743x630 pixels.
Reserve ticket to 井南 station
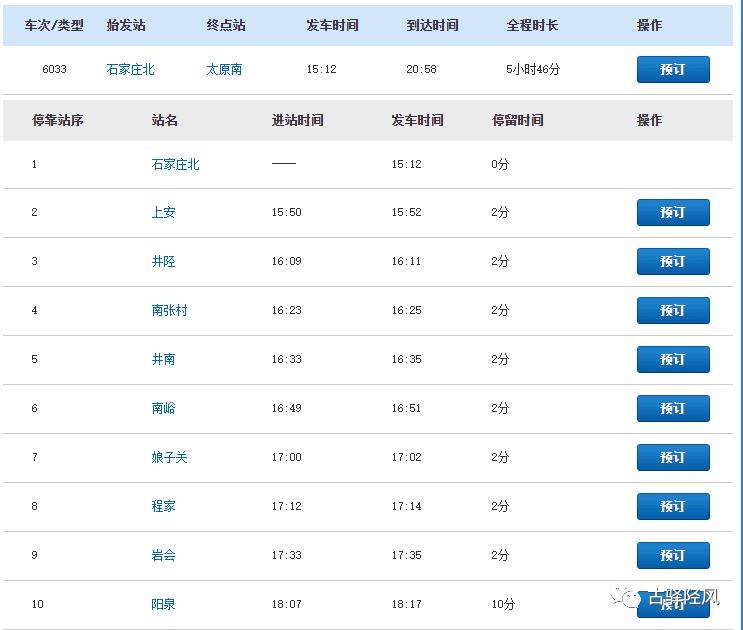point(673,360)
